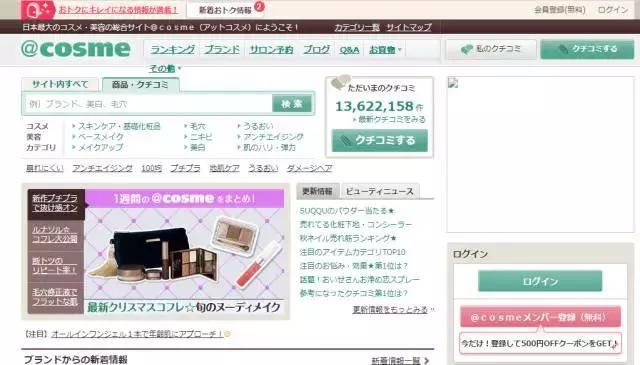Open 参考になったクチコミ第1位は？ item
This screenshot has height=365, width=640.
pos(354,293)
